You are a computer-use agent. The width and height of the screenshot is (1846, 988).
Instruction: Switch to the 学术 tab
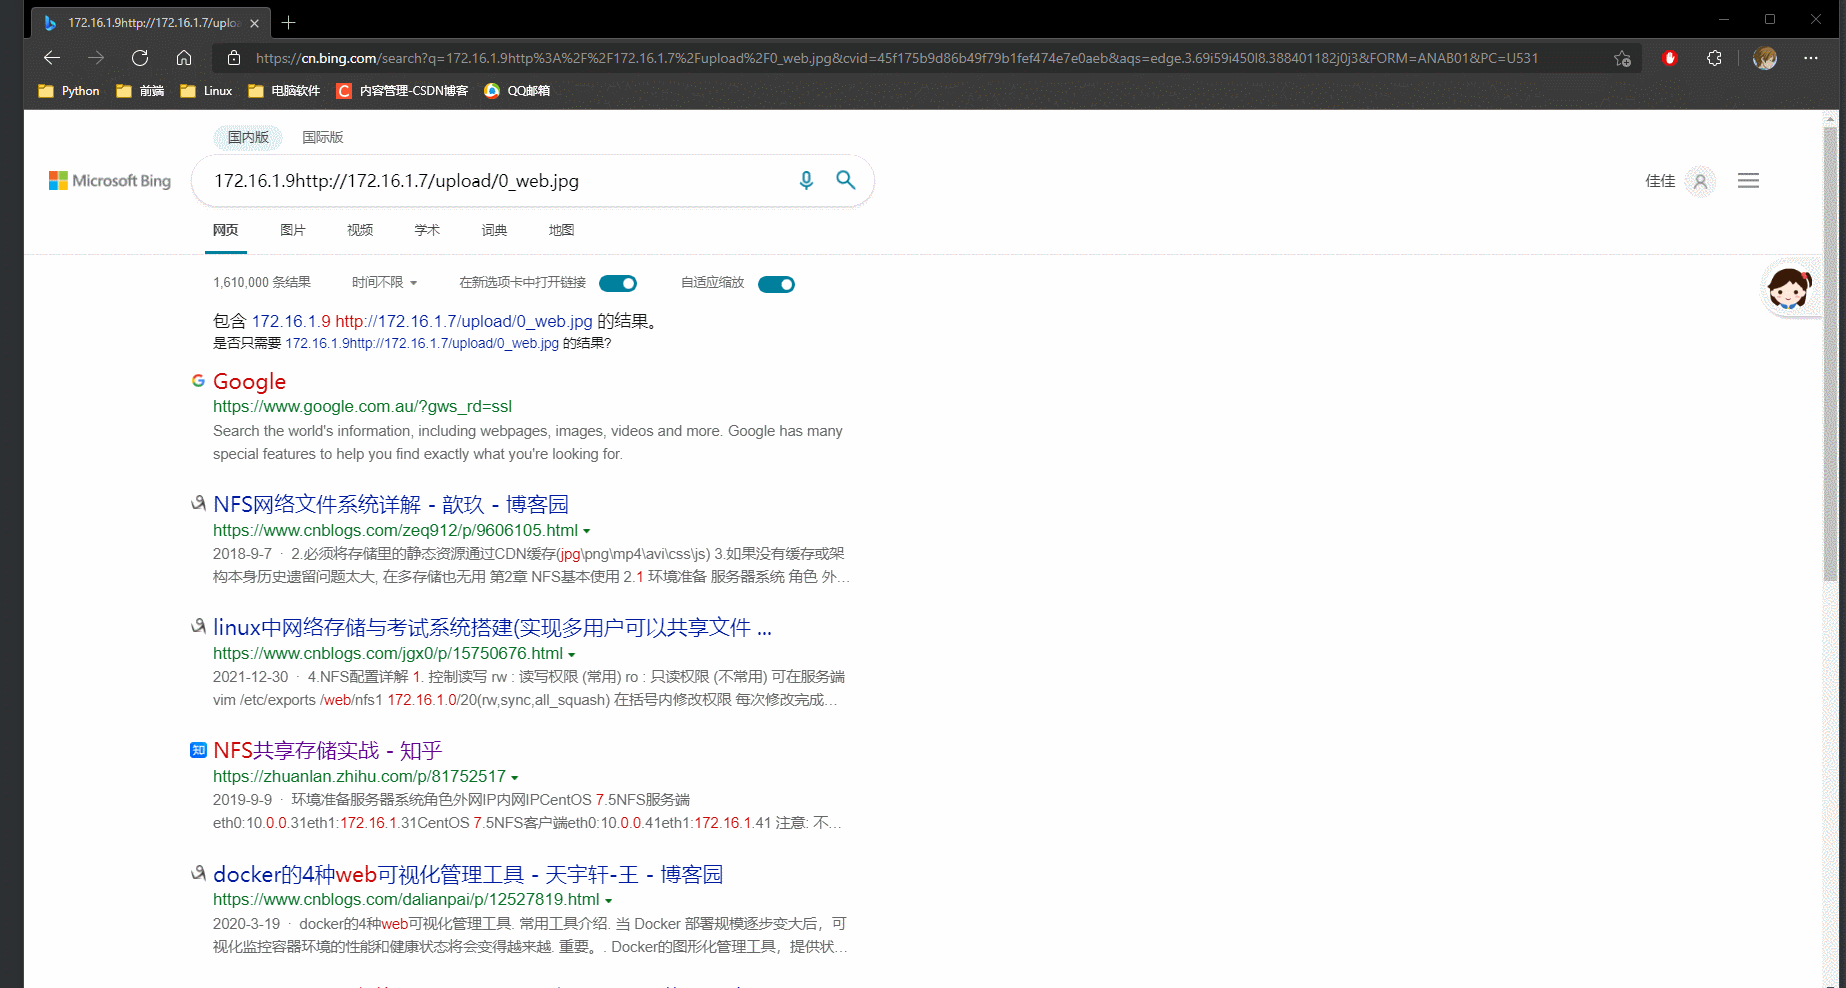click(x=427, y=230)
